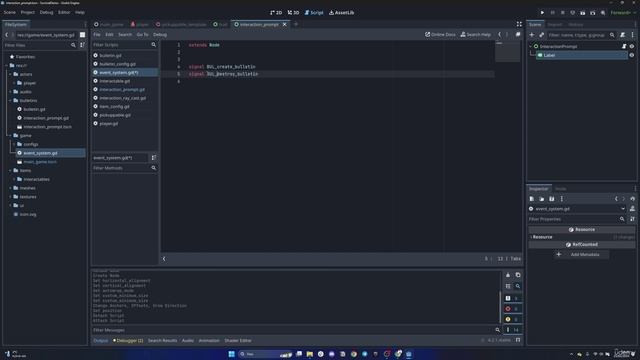Go back in FileSystem path history
The width and height of the screenshot is (640, 360).
tap(7, 35)
